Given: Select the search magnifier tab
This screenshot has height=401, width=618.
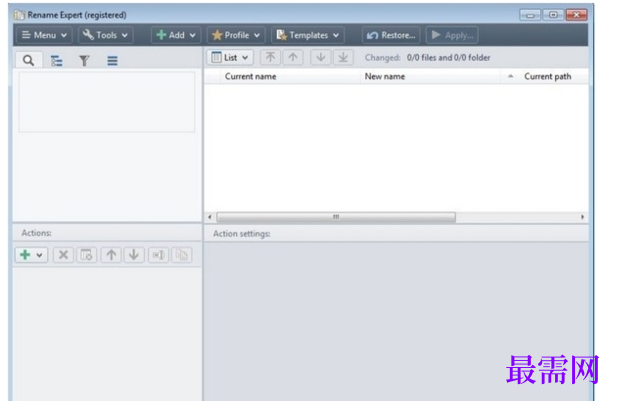Looking at the screenshot, I should 28,60.
